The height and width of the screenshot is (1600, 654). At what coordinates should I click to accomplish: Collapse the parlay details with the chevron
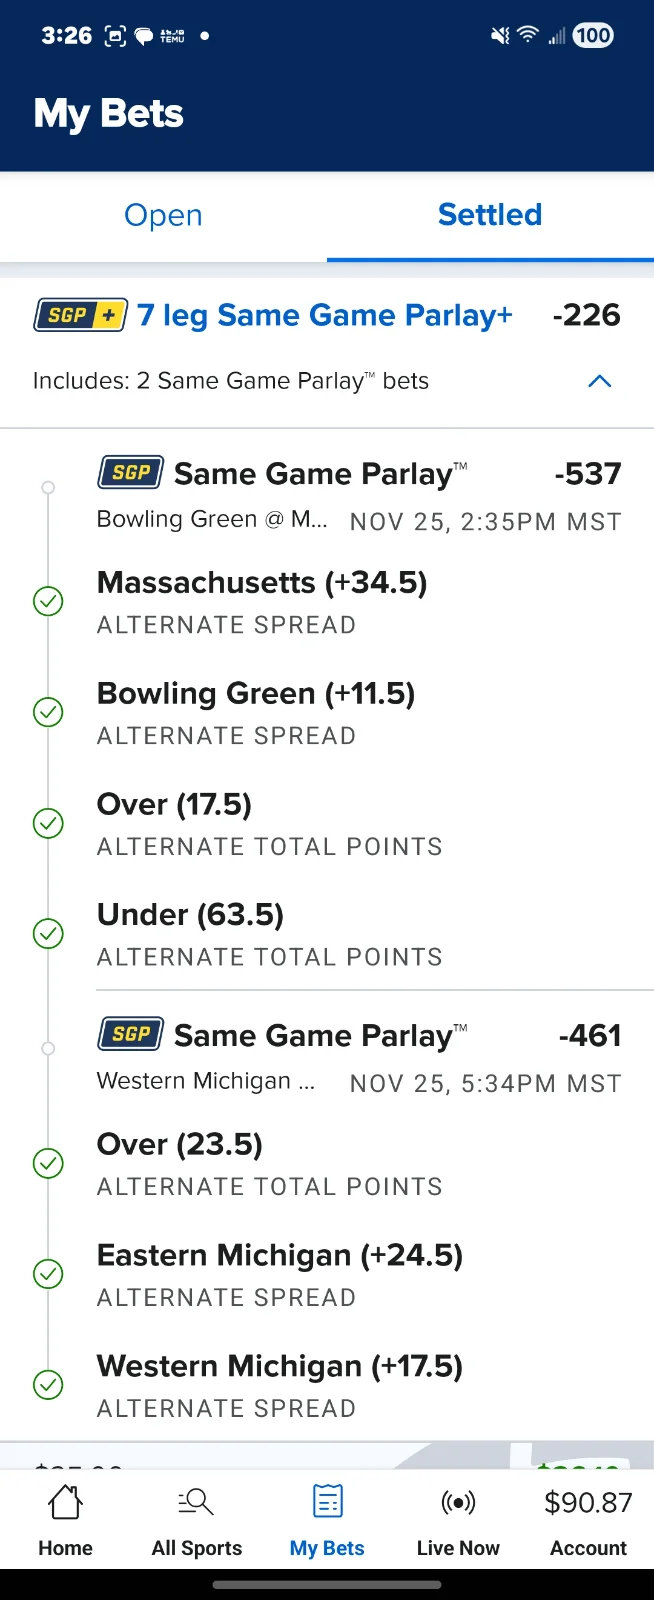(x=599, y=381)
